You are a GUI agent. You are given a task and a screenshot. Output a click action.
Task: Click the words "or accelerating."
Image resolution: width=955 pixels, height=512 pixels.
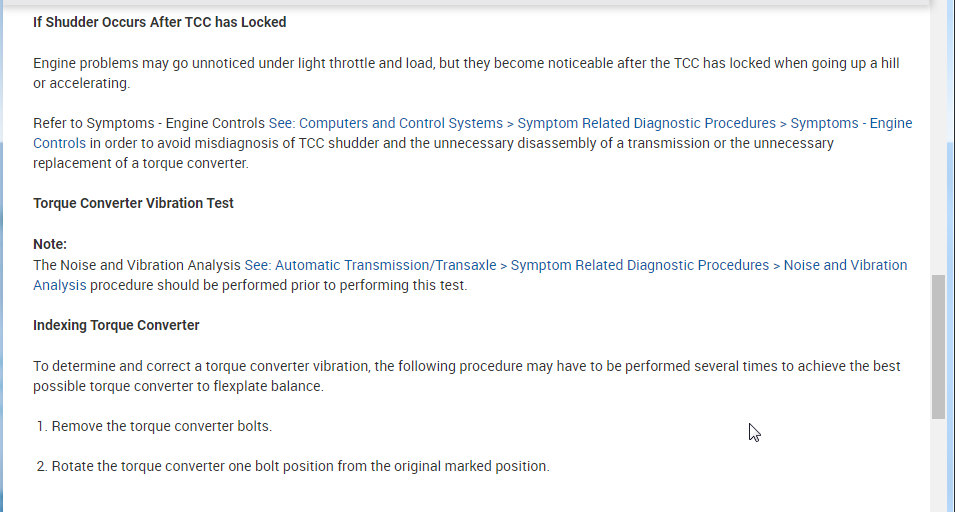pyautogui.click(x=82, y=83)
